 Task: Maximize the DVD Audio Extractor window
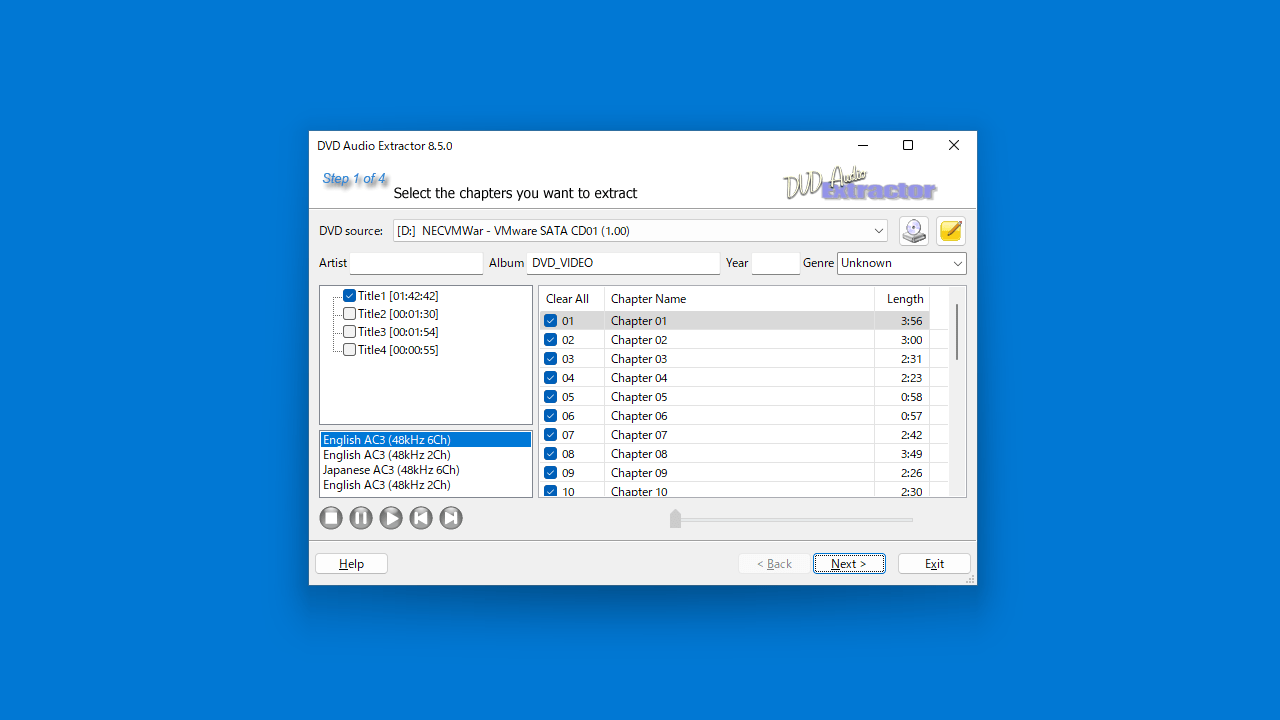point(908,145)
